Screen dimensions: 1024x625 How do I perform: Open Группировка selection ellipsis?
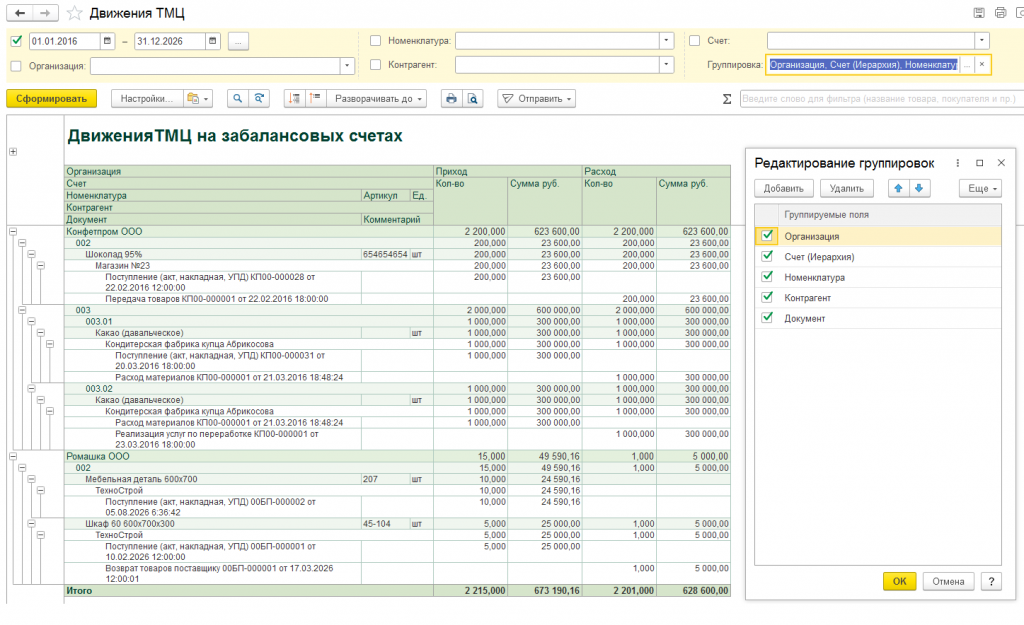(967, 65)
